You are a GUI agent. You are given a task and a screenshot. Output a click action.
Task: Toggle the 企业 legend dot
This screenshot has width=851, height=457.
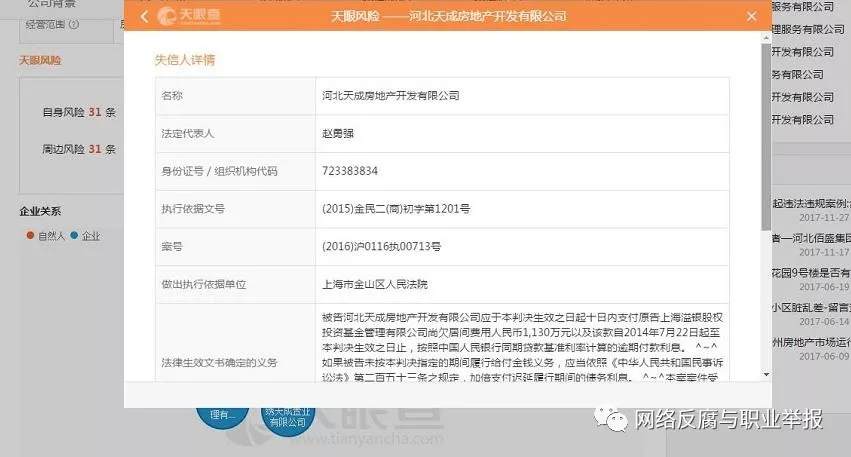coord(74,236)
